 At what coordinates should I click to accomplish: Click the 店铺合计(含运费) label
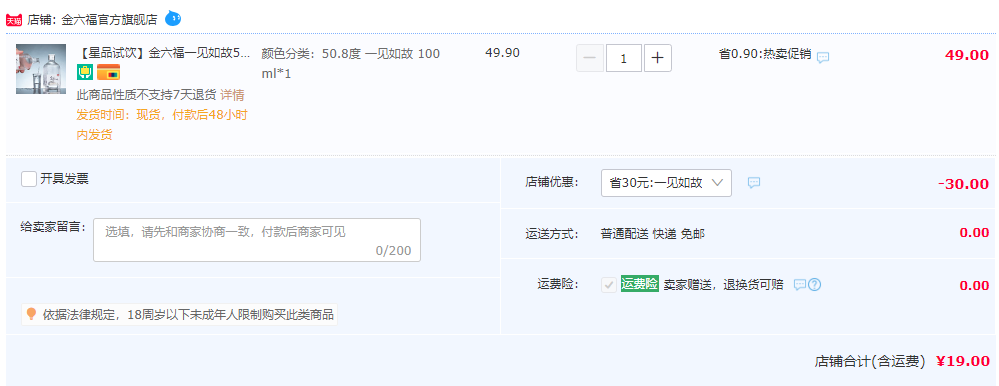click(x=870, y=362)
